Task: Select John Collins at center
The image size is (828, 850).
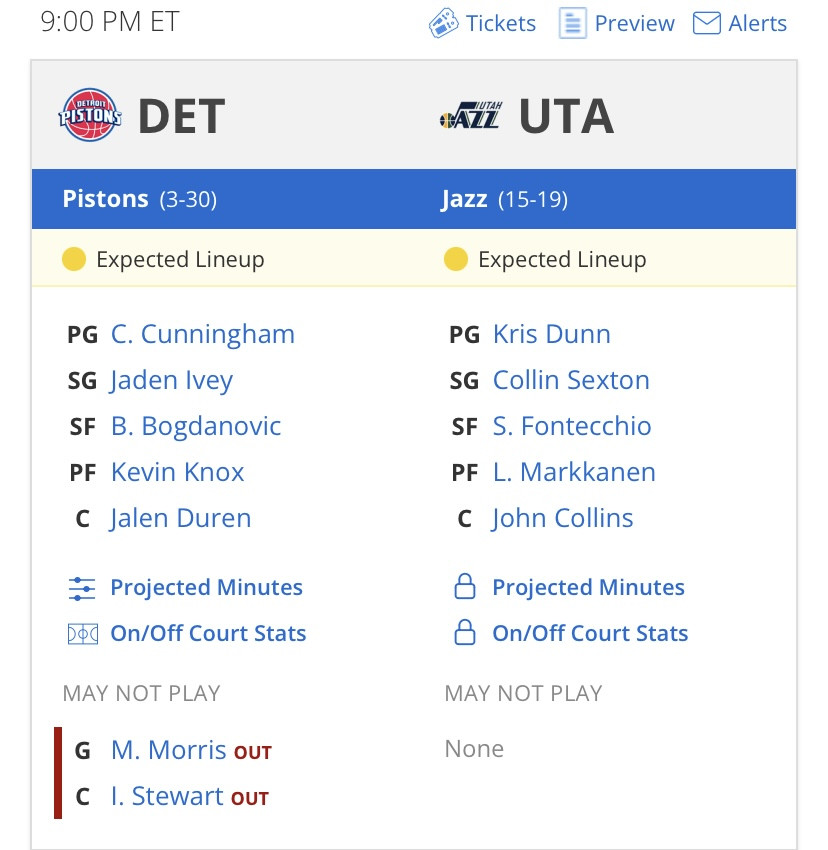Action: pyautogui.click(x=562, y=518)
